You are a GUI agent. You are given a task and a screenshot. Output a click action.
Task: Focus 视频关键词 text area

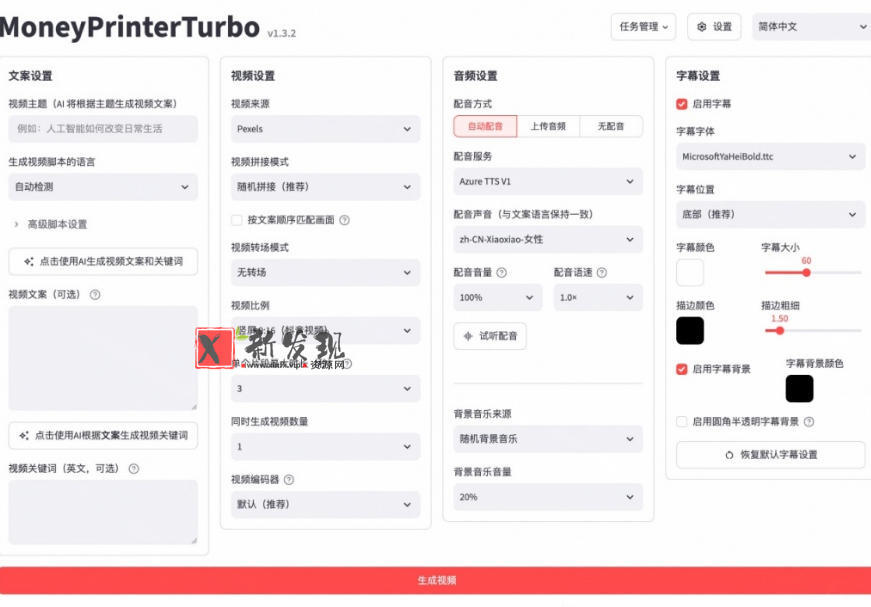pyautogui.click(x=103, y=512)
